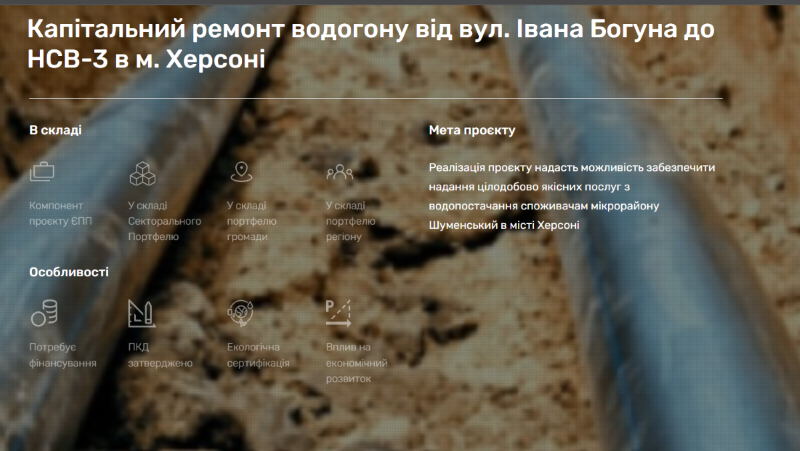Click the 'Потребує фінансування' label

63,355
